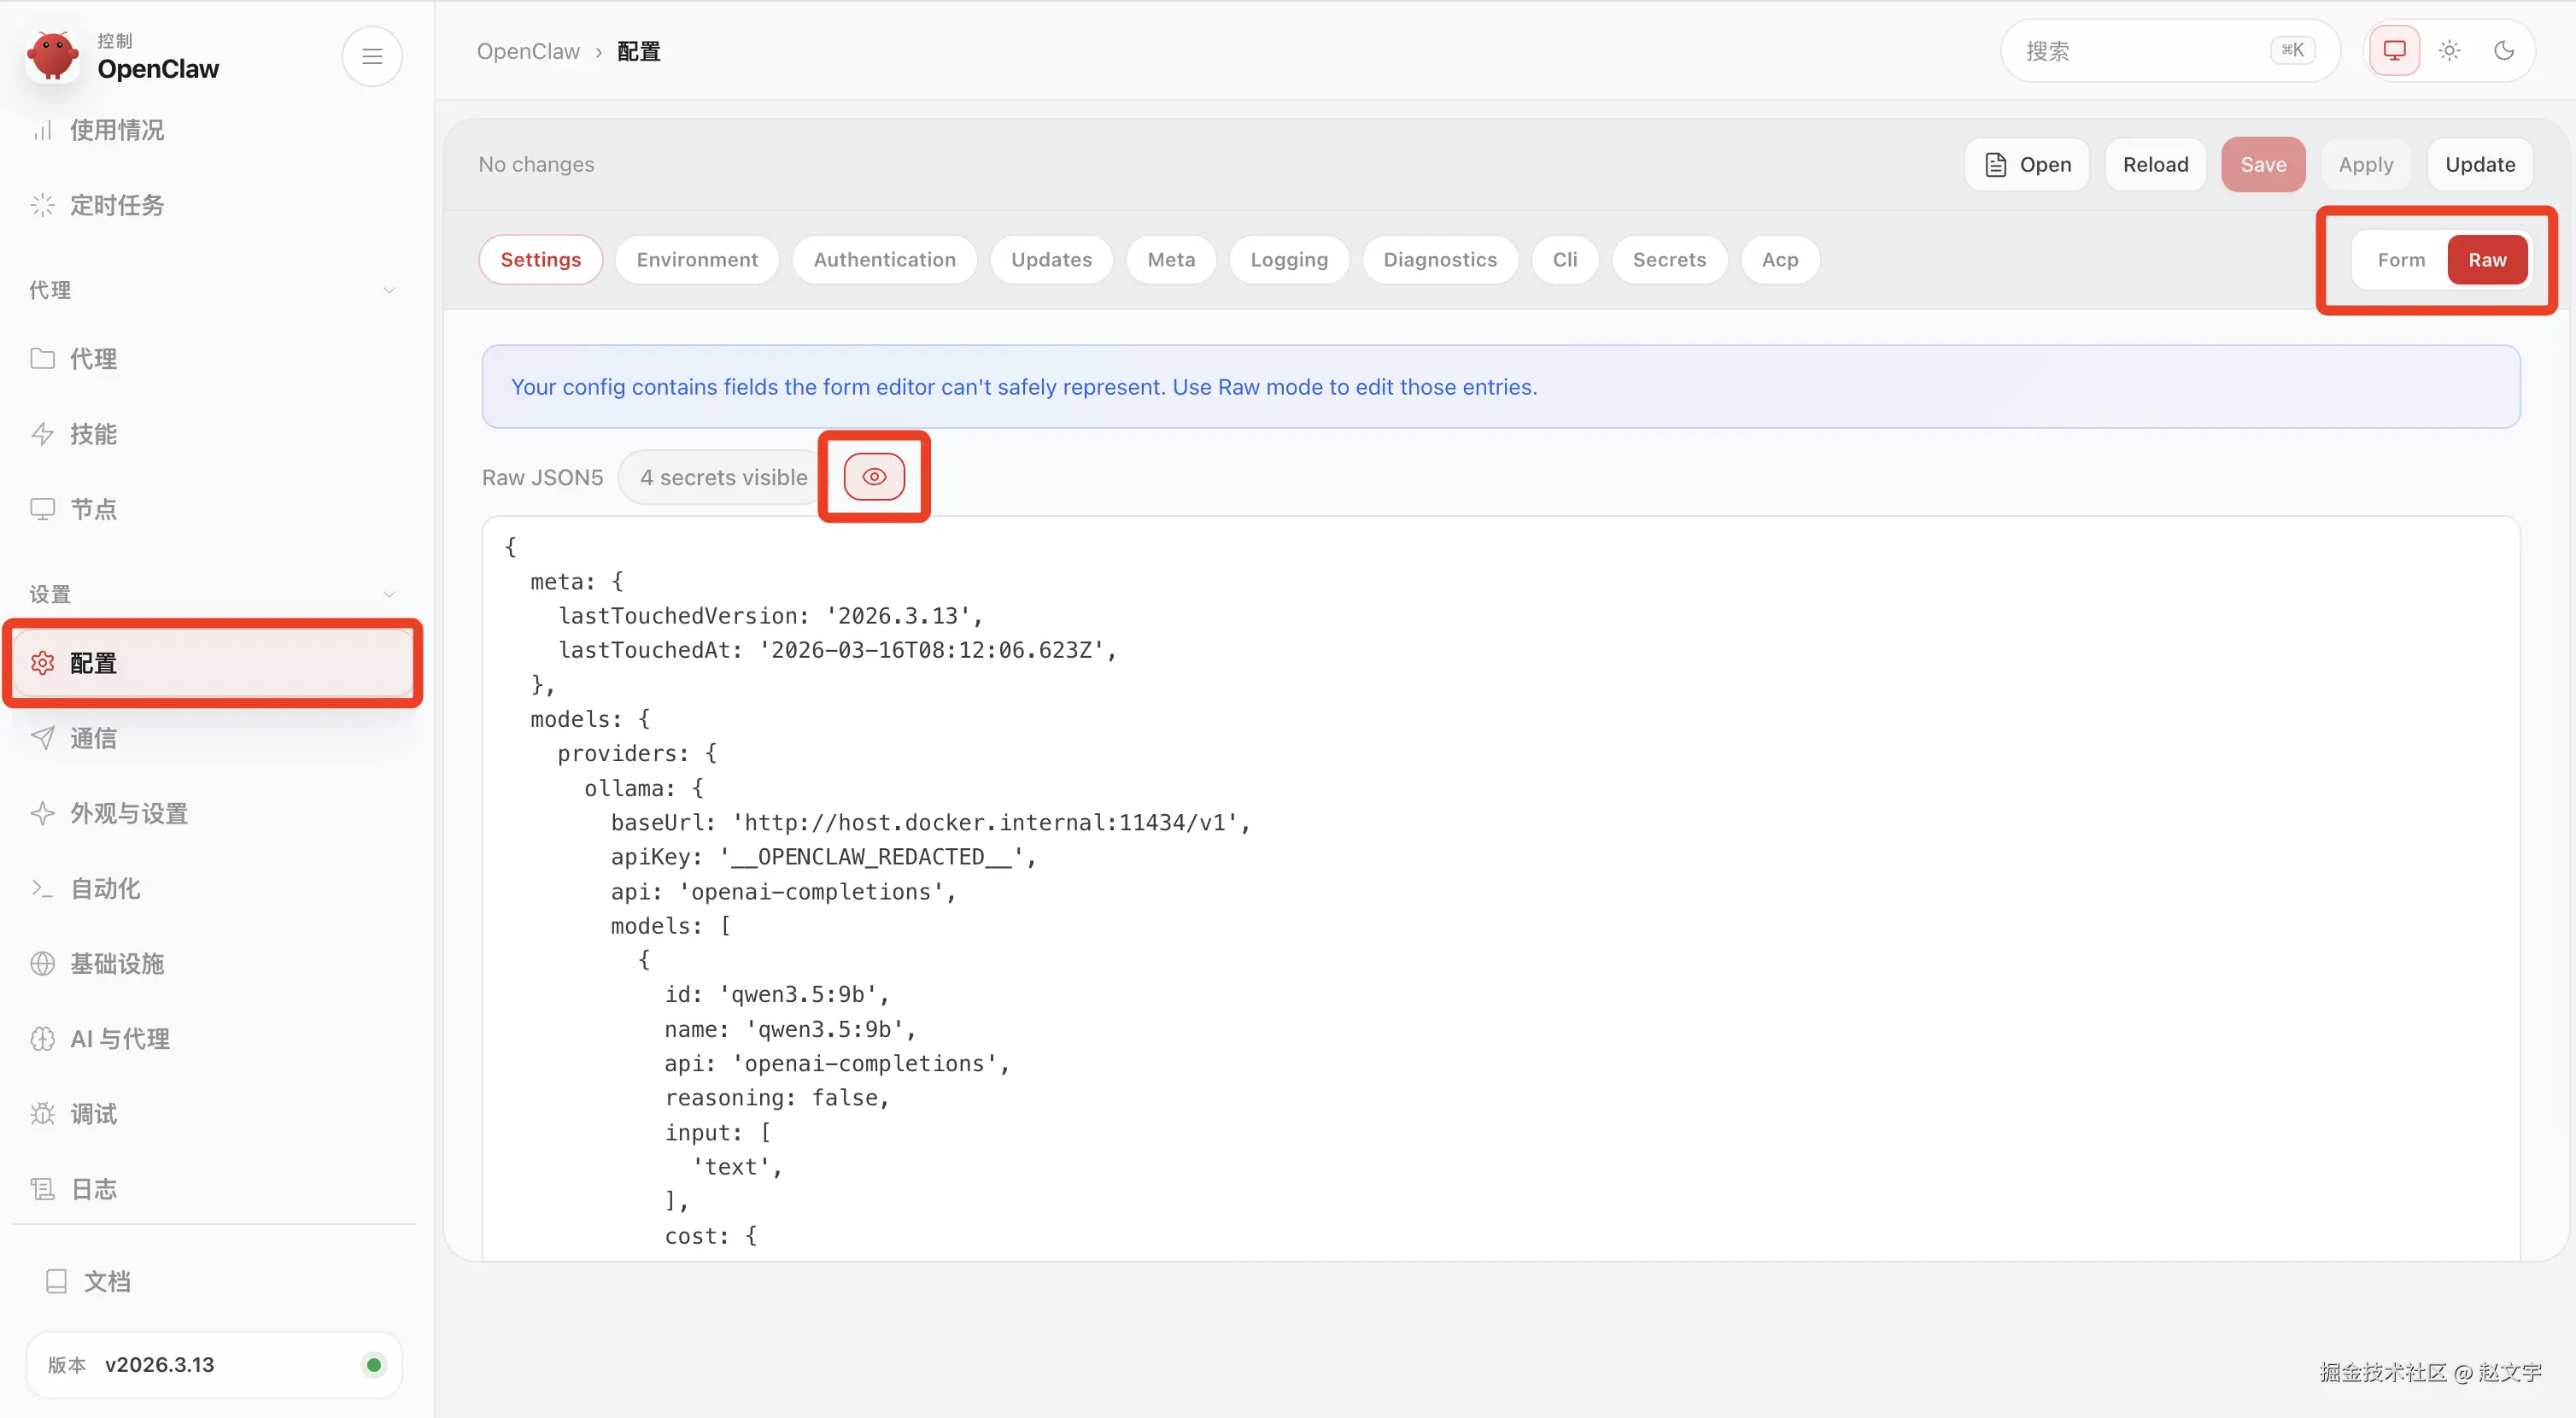
Task: Open the 调试 debug panel
Action: [x=93, y=1113]
